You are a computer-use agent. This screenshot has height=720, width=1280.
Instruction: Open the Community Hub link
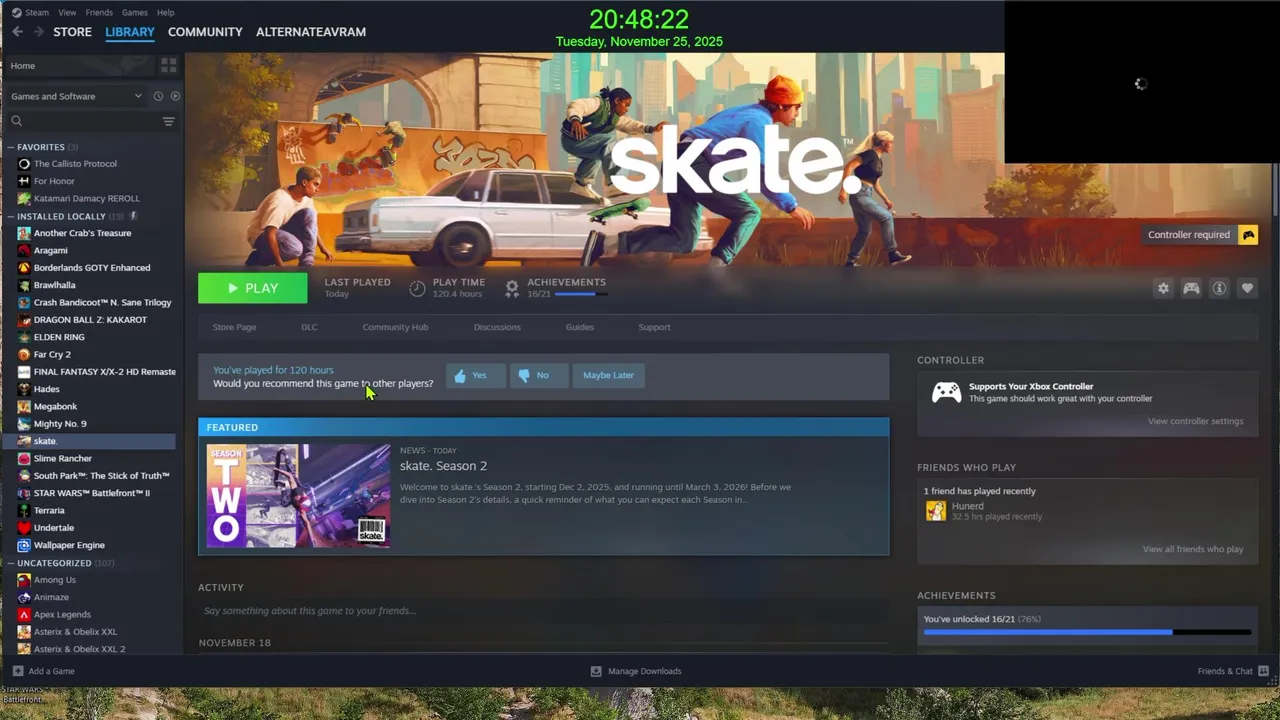point(395,327)
